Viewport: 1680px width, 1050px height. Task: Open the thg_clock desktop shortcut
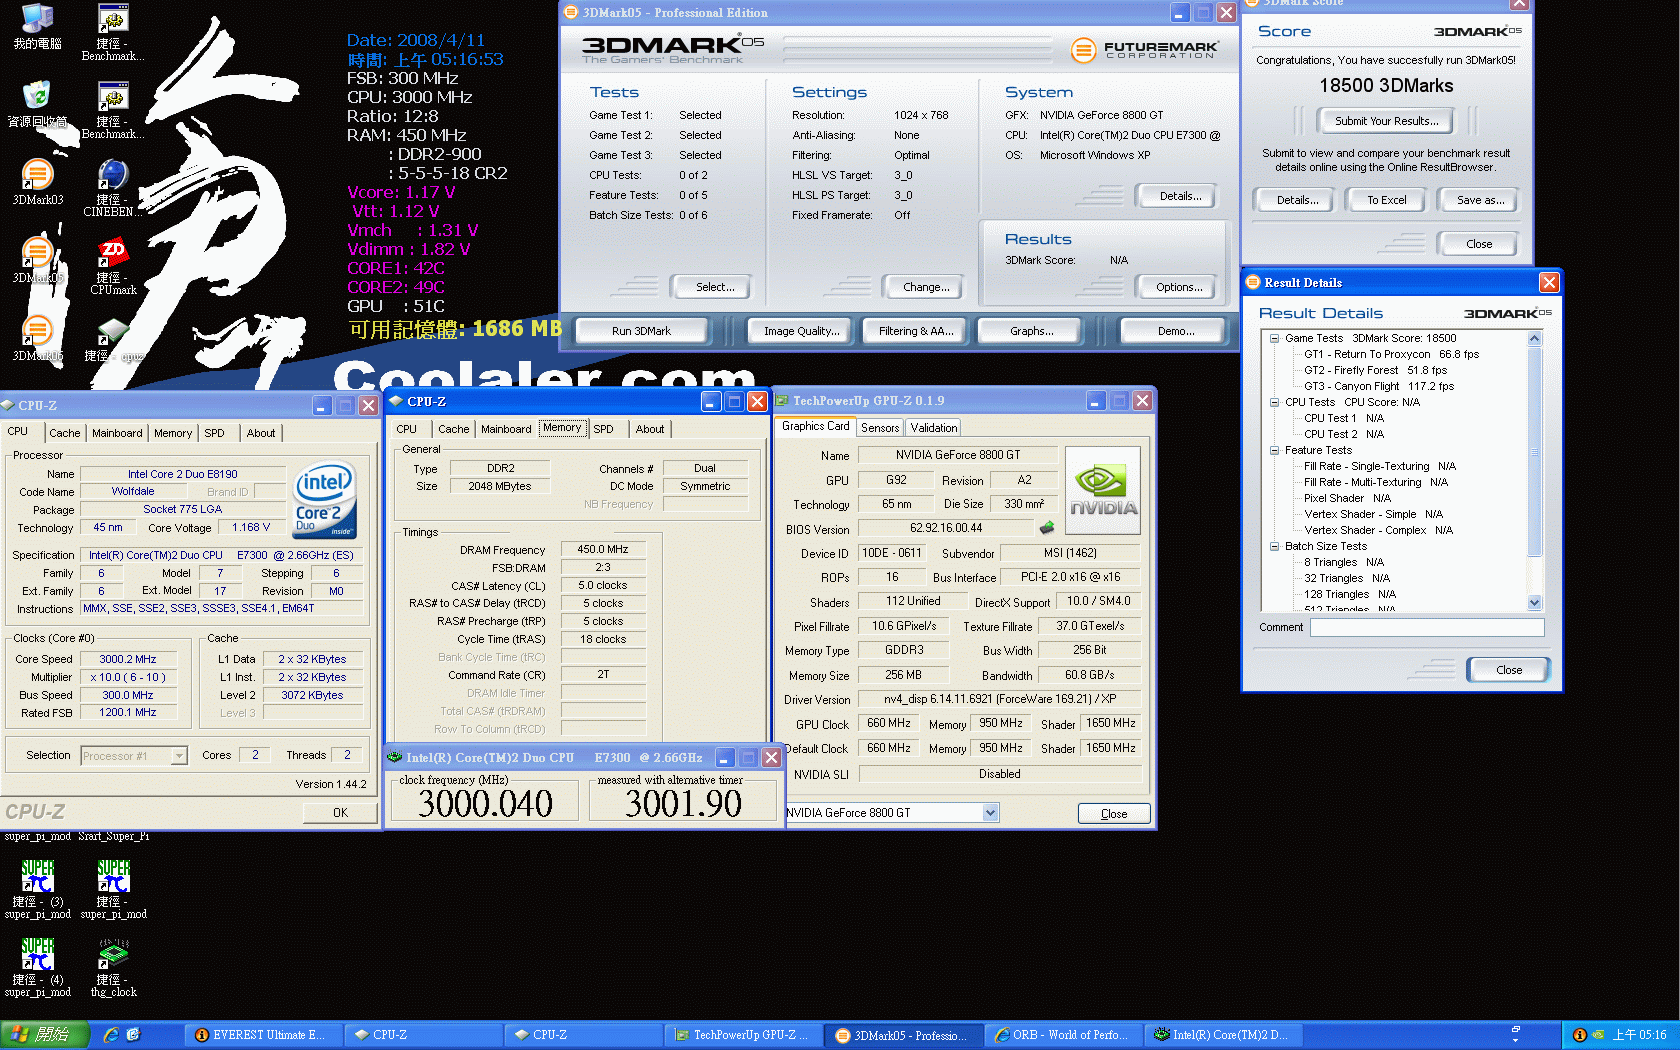pyautogui.click(x=113, y=957)
